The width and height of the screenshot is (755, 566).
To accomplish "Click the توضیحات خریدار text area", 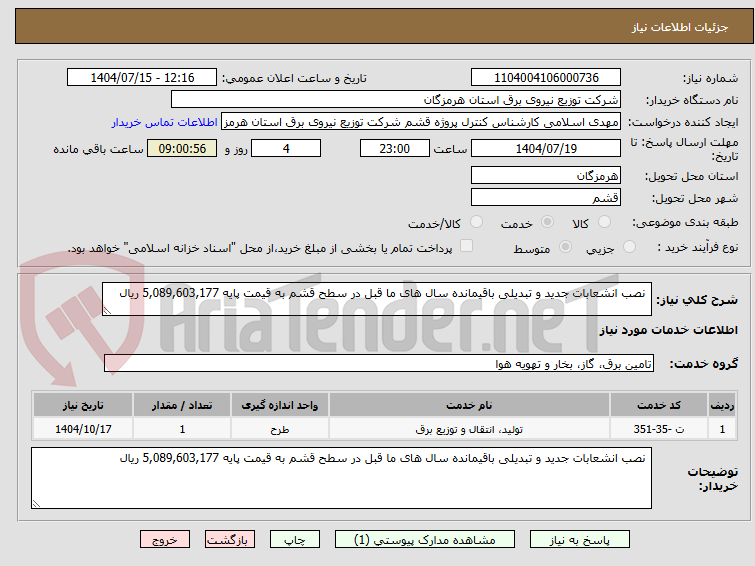I will click(341, 478).
